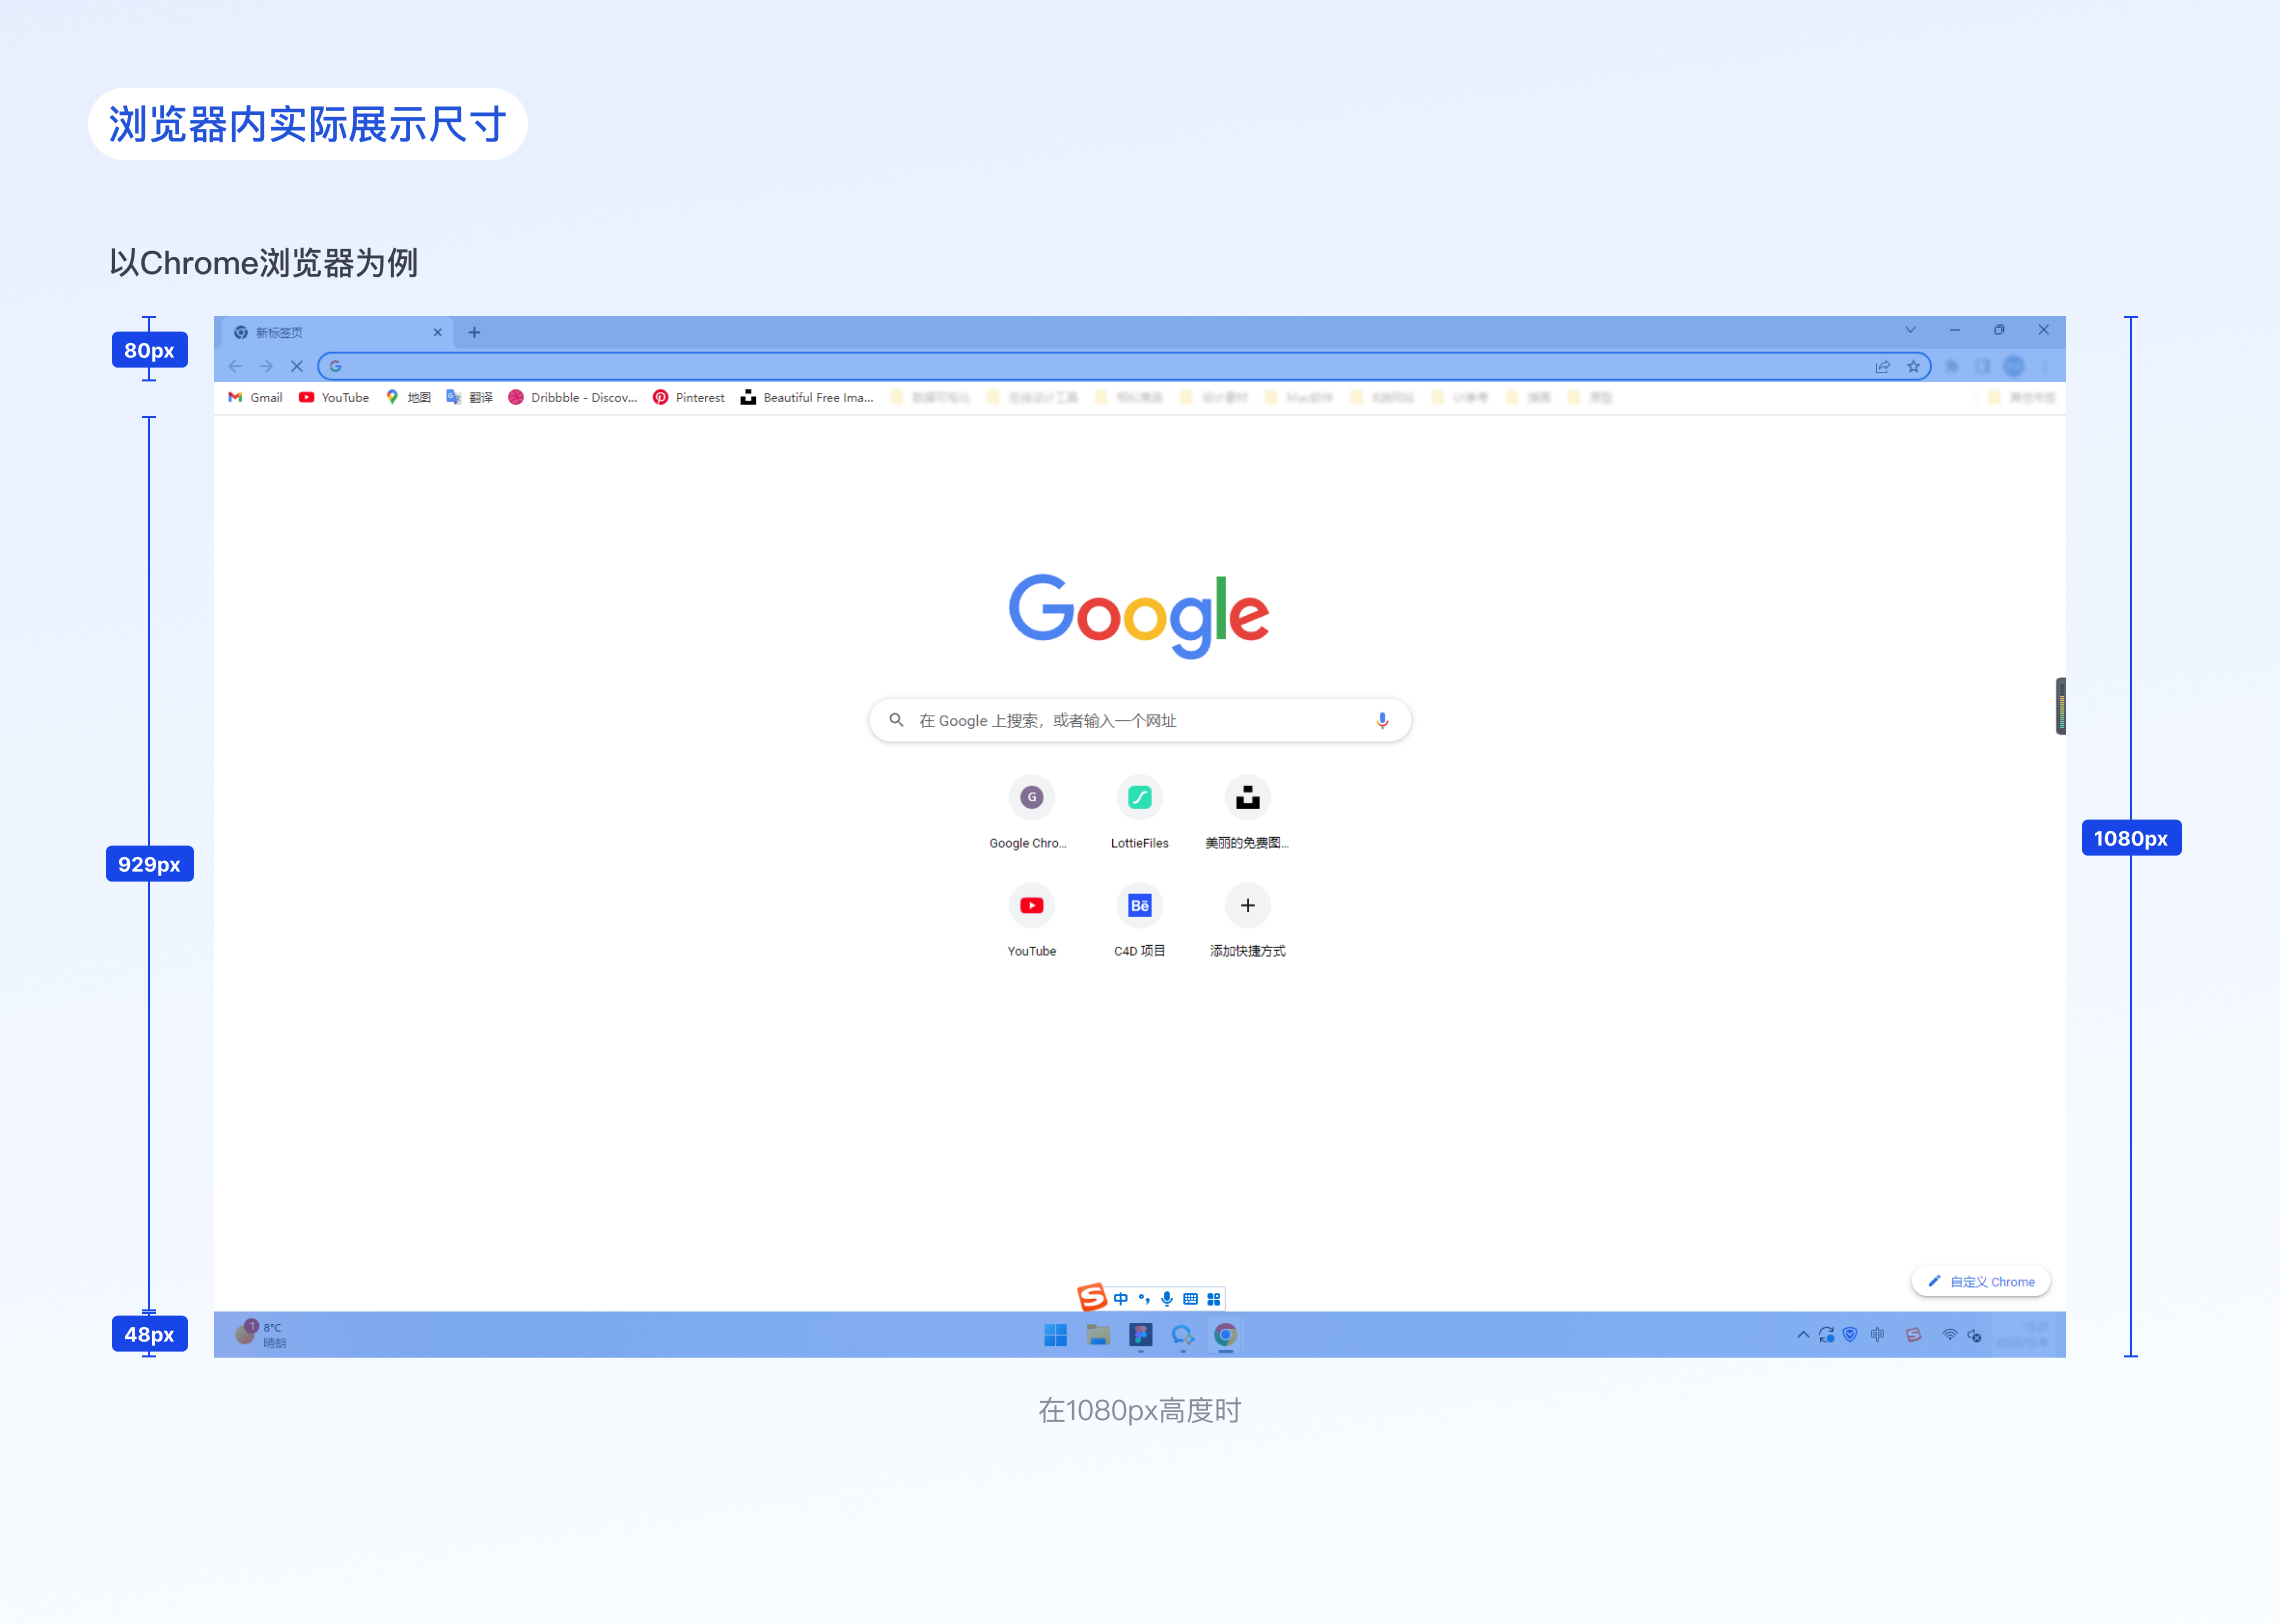Click the add shortcut plus tile
Viewport: 2280px width, 1624px height.
click(x=1247, y=906)
